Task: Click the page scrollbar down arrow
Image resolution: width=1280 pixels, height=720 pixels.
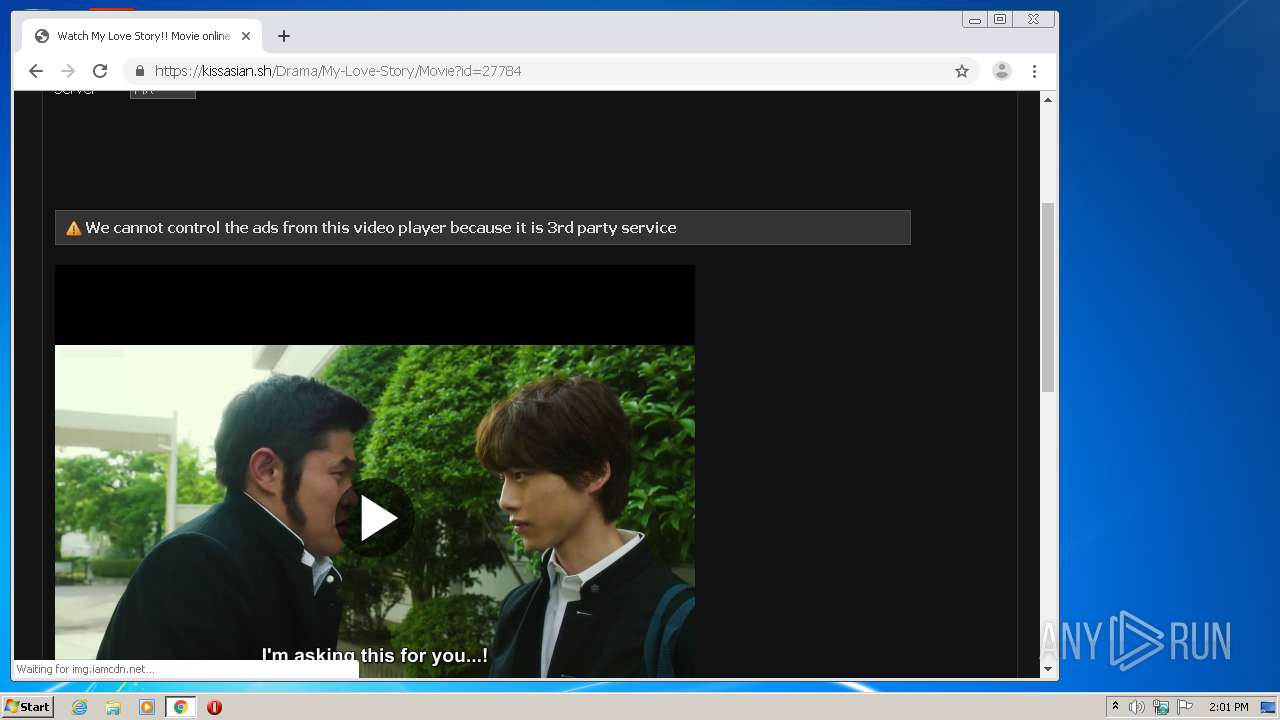Action: (1048, 669)
